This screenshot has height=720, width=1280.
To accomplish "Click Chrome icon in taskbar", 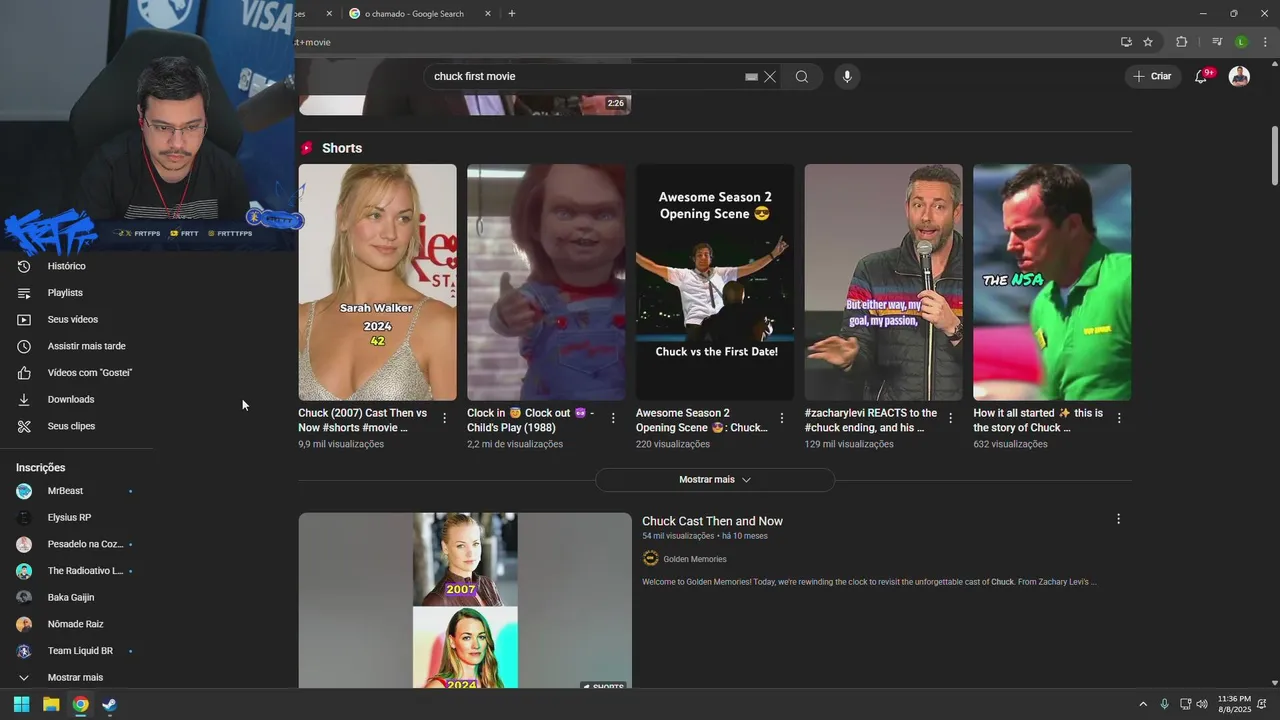I will pyautogui.click(x=80, y=704).
